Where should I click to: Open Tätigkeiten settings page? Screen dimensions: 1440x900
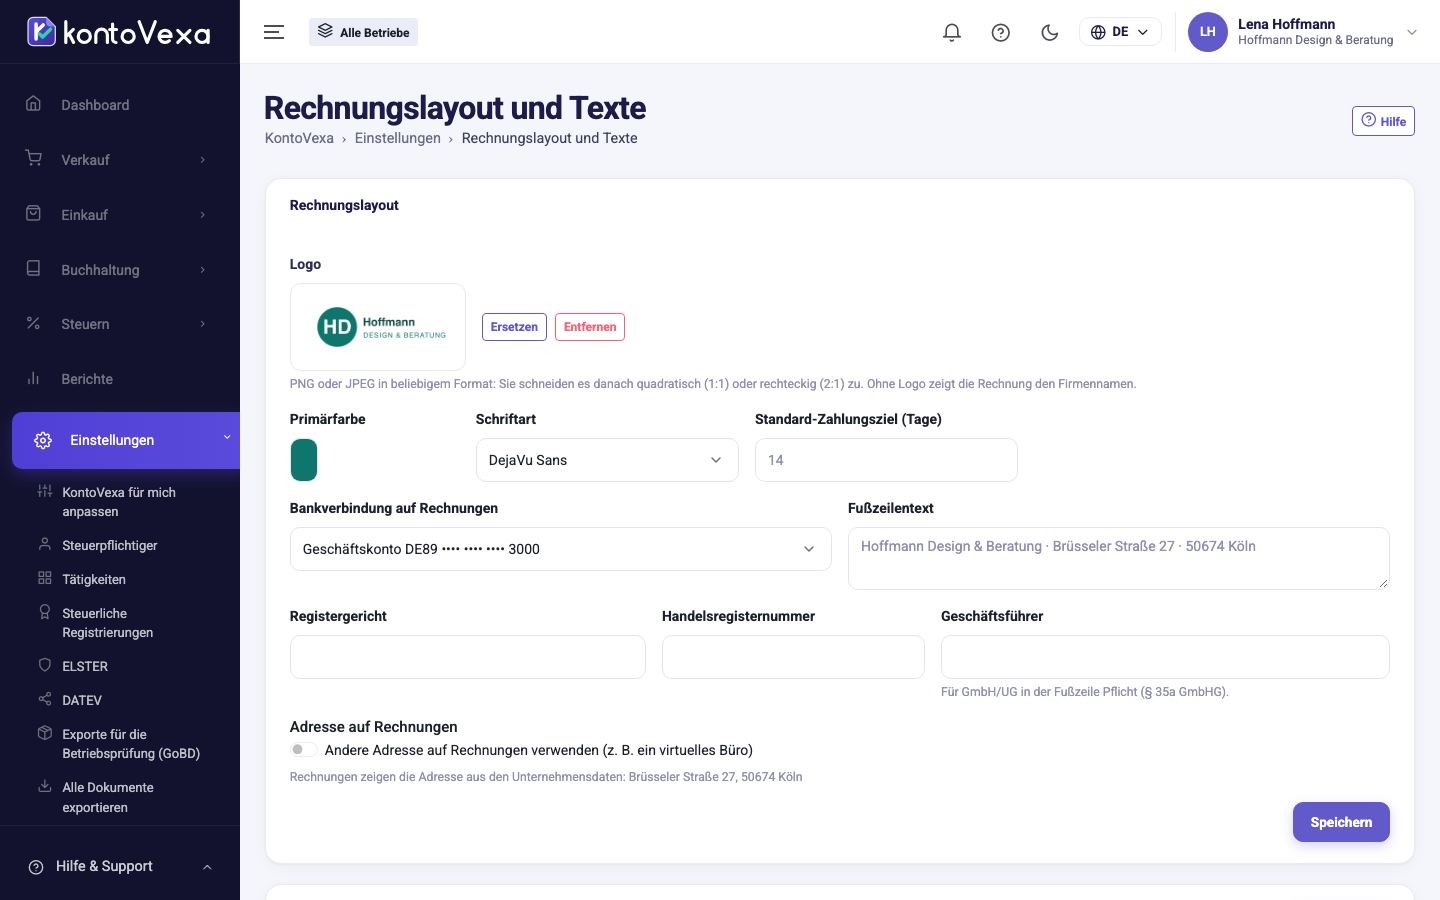(x=94, y=579)
